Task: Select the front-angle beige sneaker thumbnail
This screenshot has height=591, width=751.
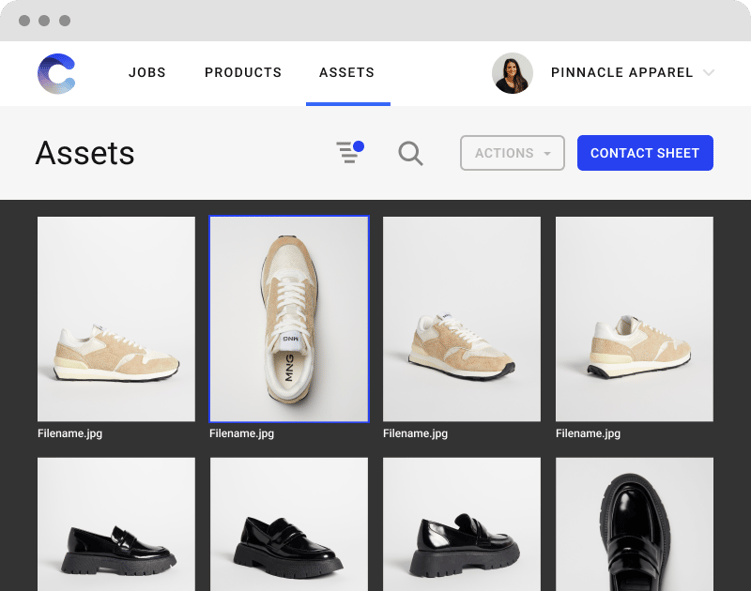Action: [462, 319]
